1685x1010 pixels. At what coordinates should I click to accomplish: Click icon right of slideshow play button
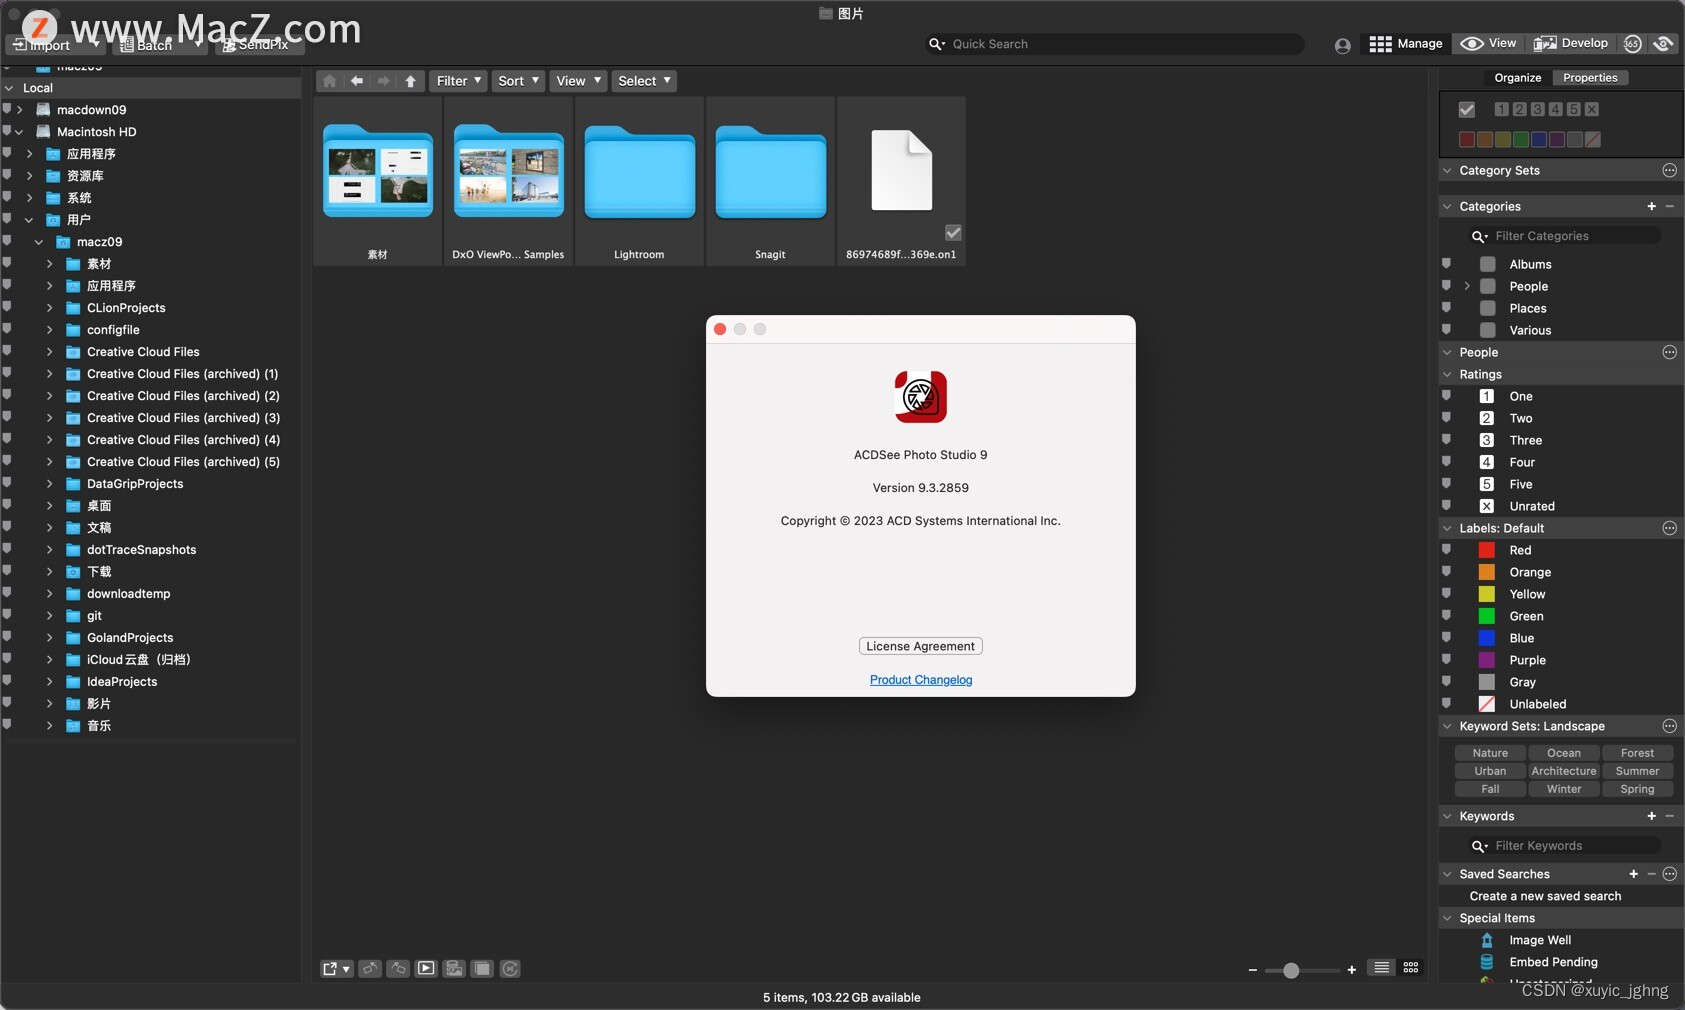[x=454, y=969]
